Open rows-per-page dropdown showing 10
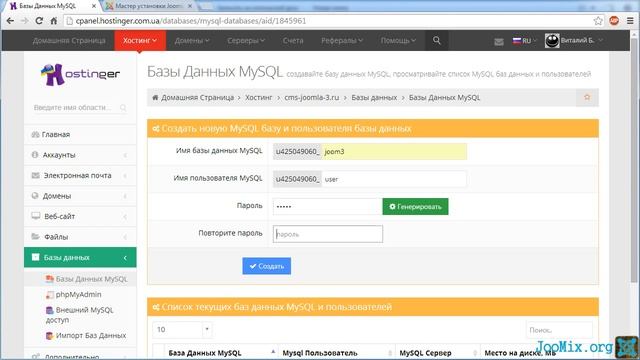This screenshot has height=360, width=640. (182, 329)
